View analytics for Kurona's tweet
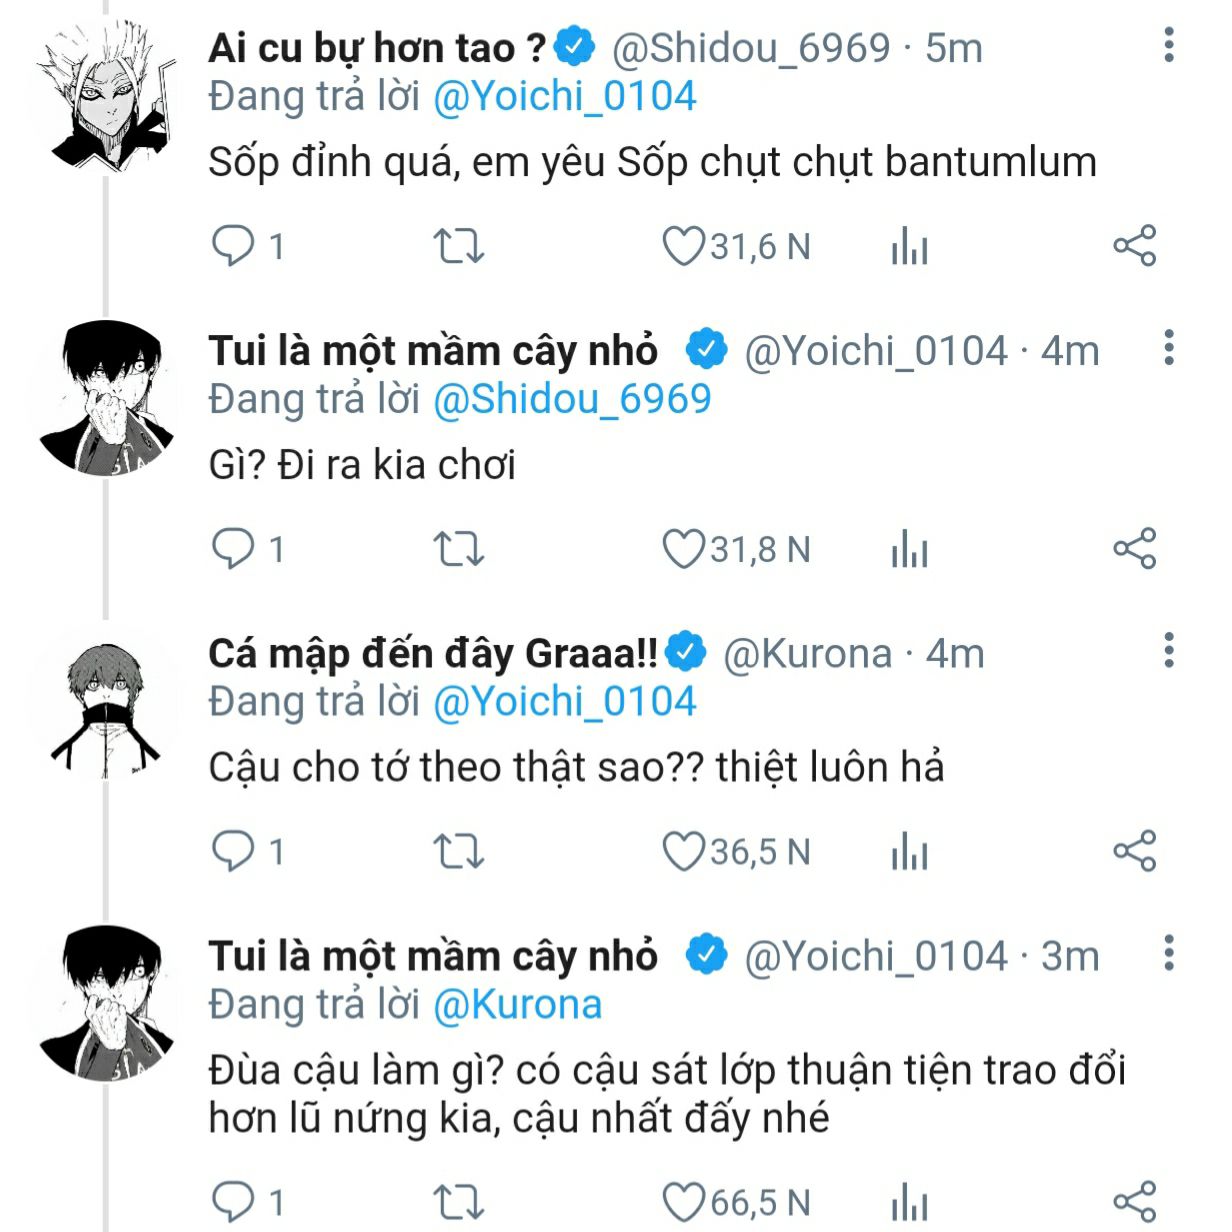 [909, 853]
